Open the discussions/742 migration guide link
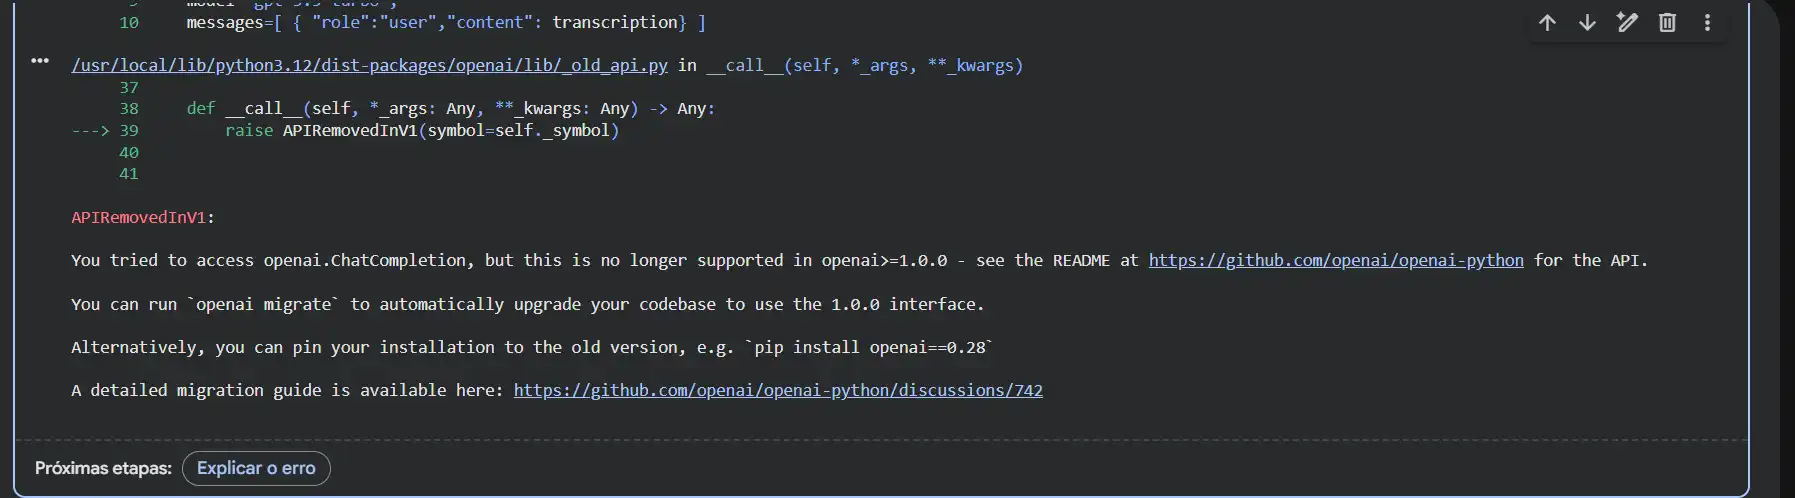 (x=777, y=391)
